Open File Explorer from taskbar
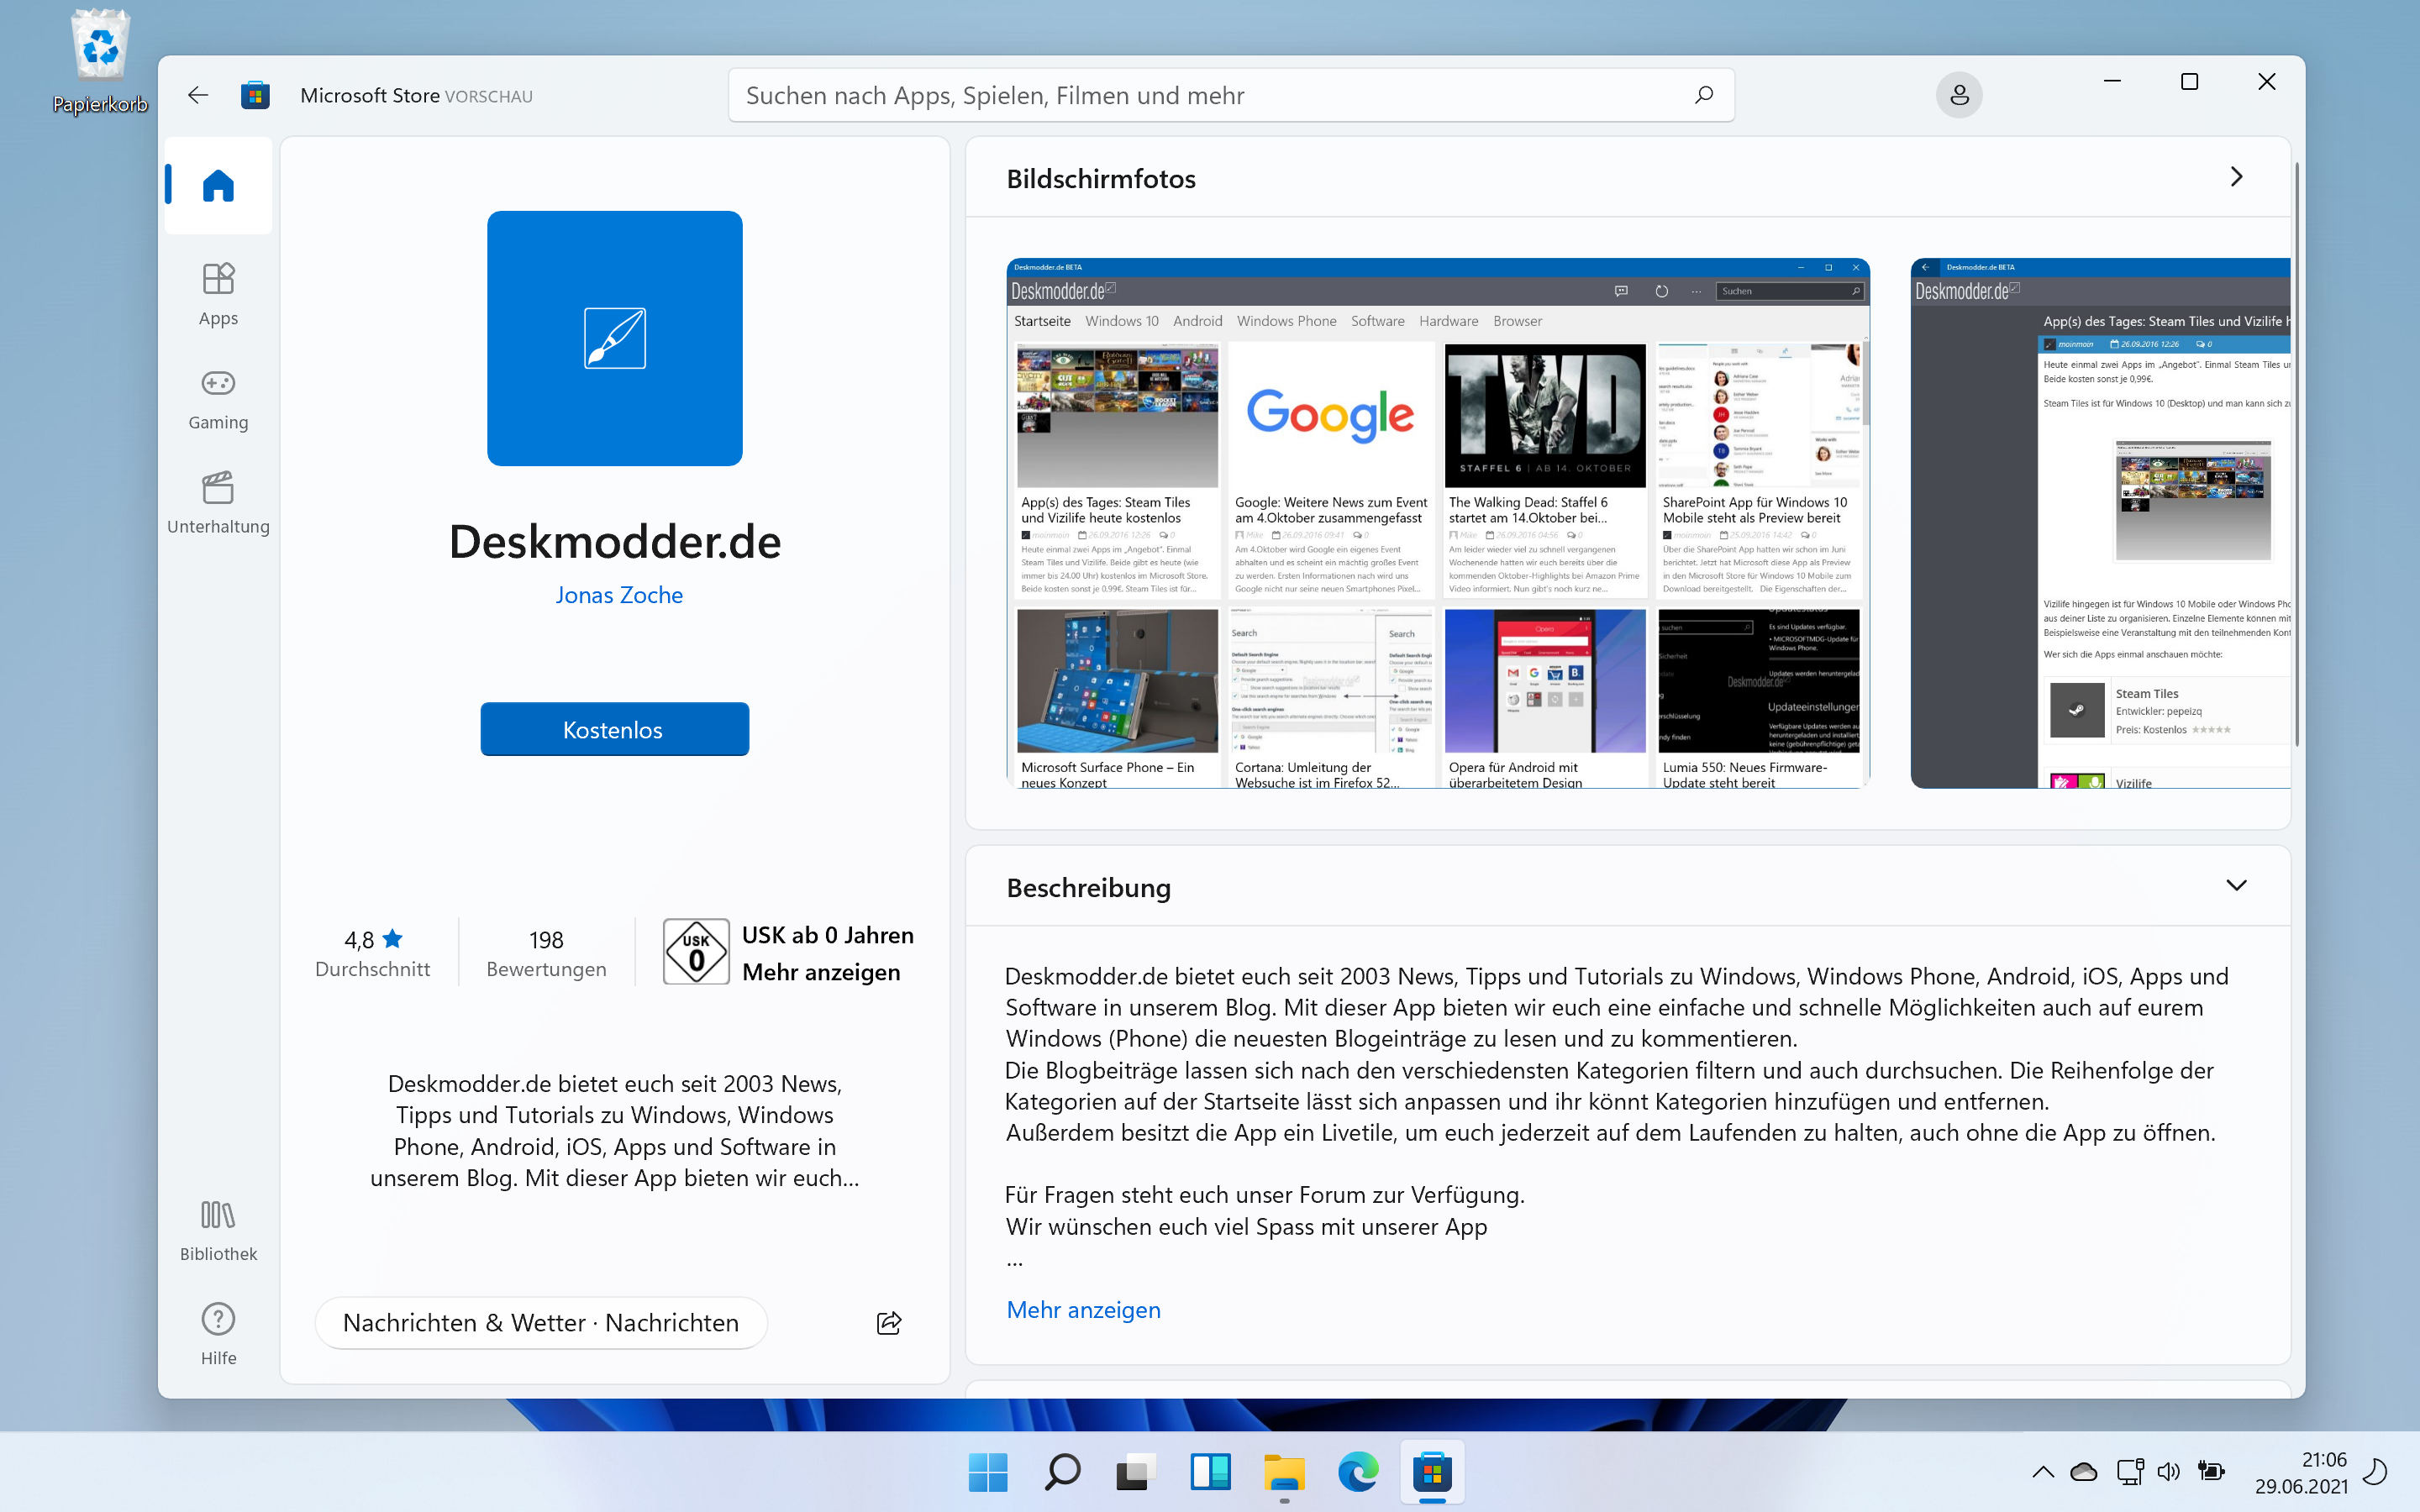Screen dimensions: 2420x1512 click(1284, 1471)
